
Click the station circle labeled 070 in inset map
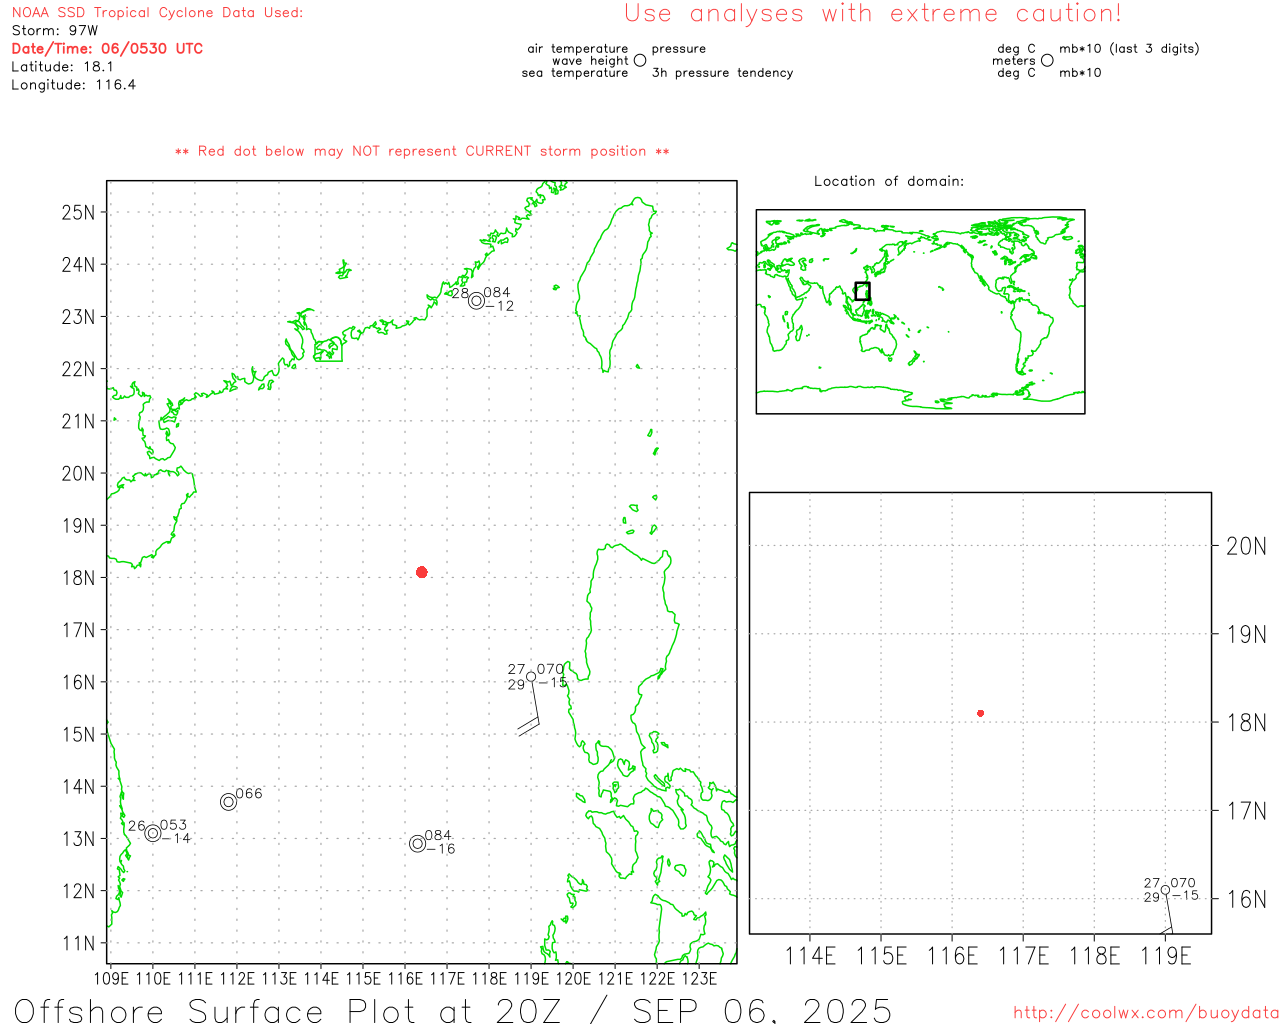click(1165, 890)
